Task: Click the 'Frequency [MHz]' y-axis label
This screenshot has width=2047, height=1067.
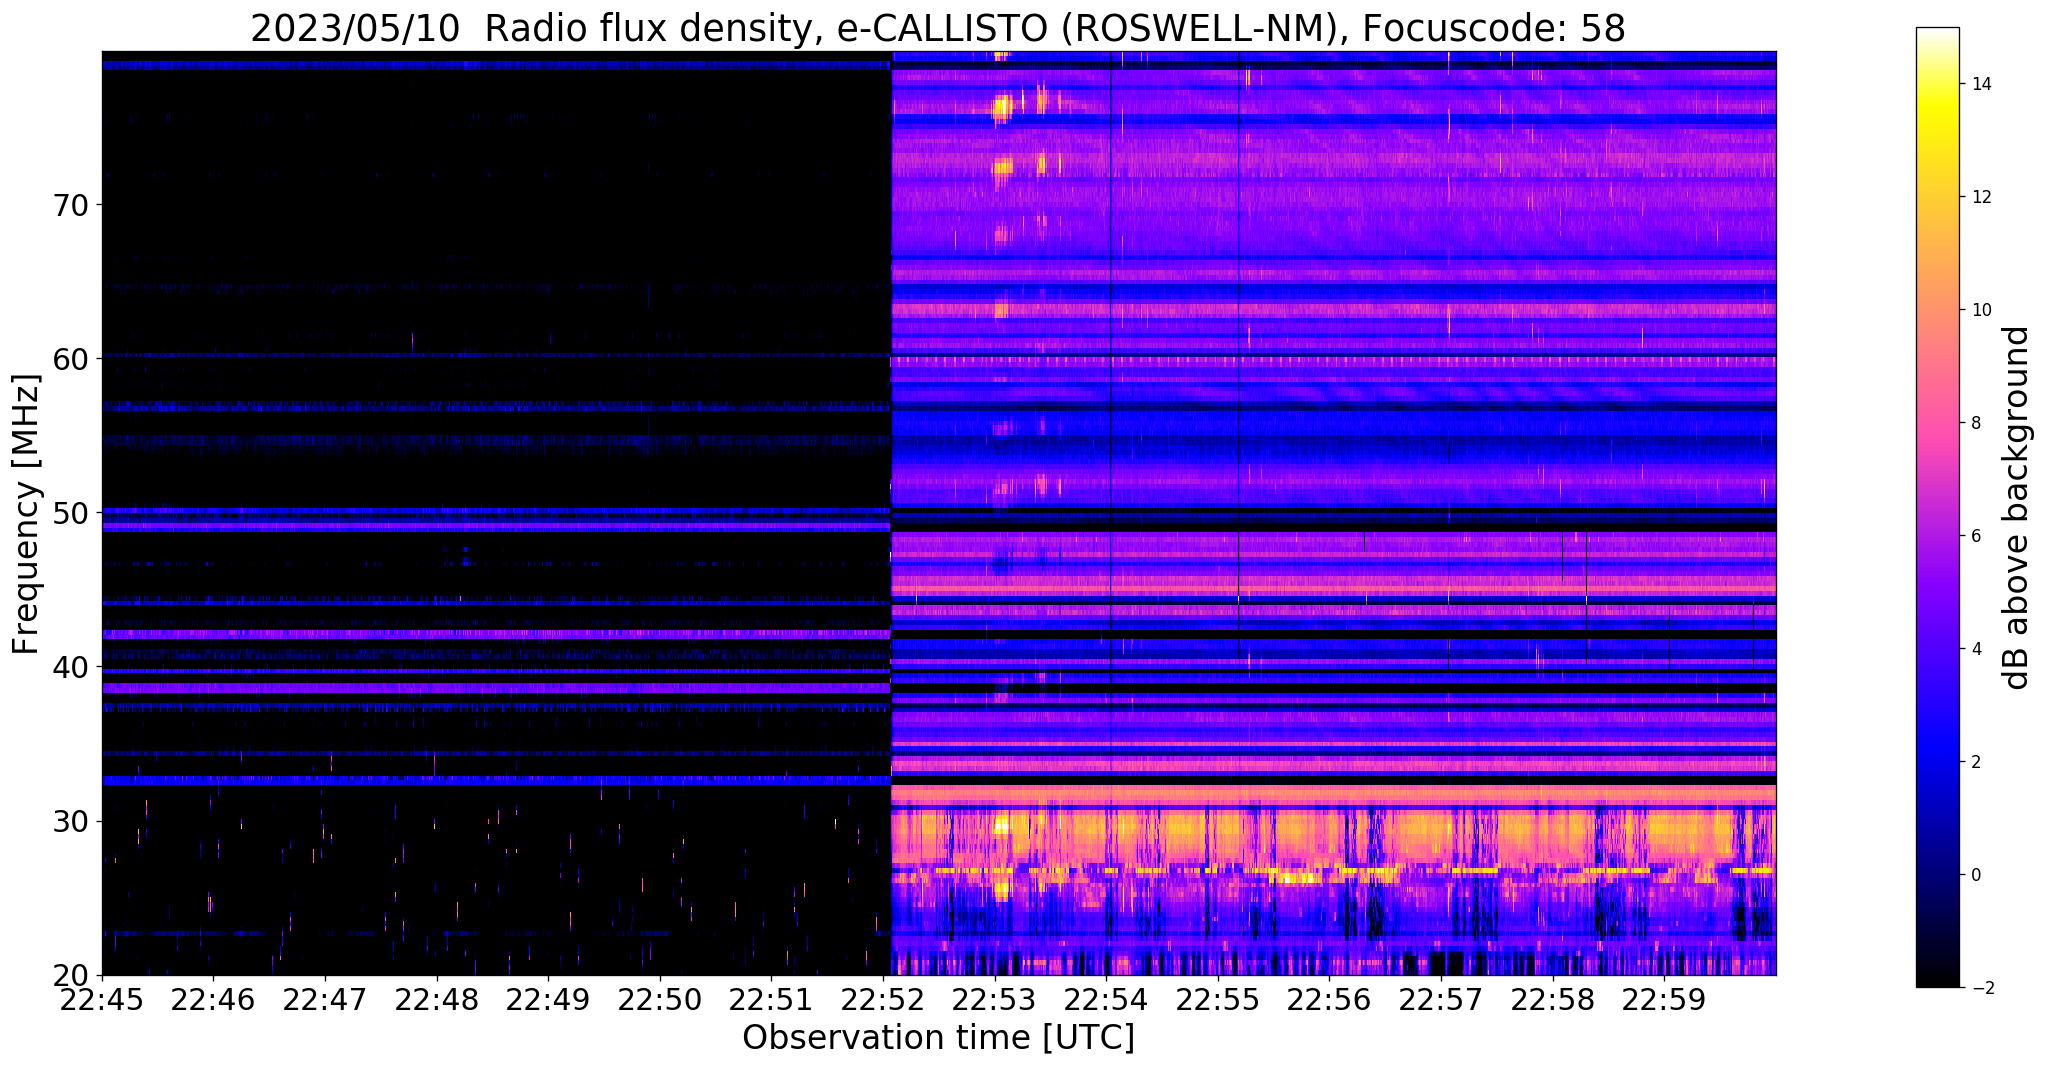Action: tap(27, 514)
